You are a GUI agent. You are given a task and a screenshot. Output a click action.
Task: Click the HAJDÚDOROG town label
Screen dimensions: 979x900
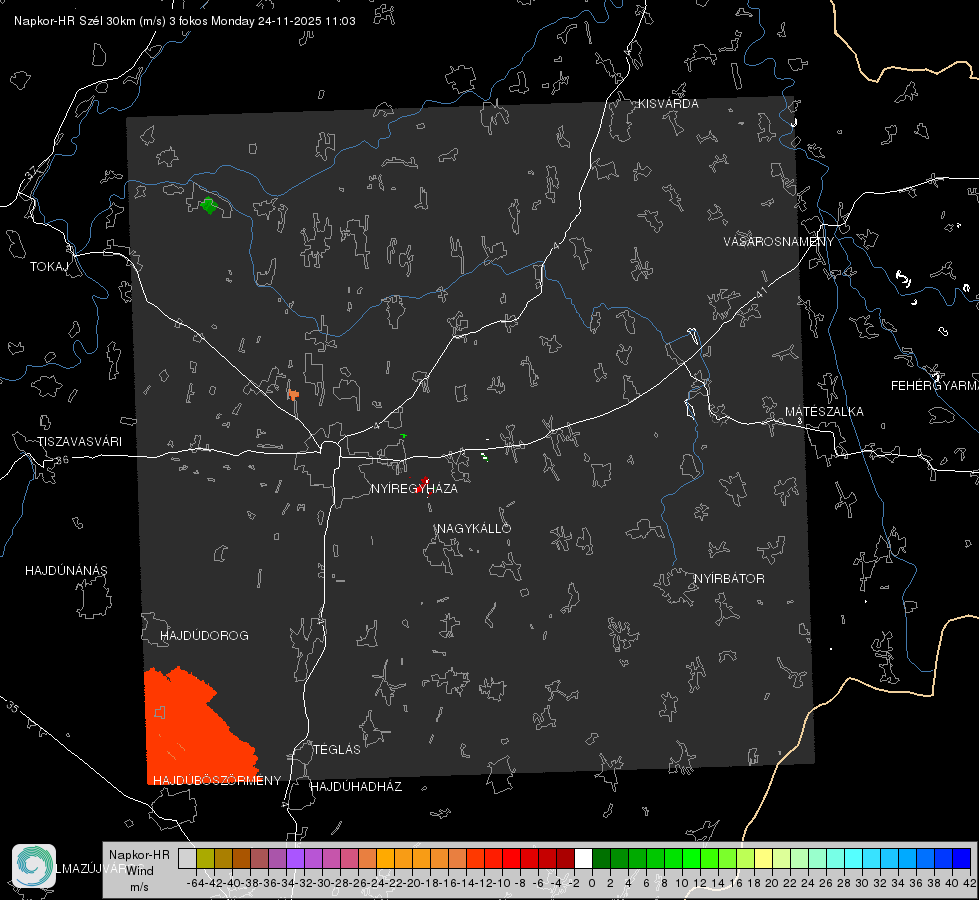pyautogui.click(x=204, y=635)
